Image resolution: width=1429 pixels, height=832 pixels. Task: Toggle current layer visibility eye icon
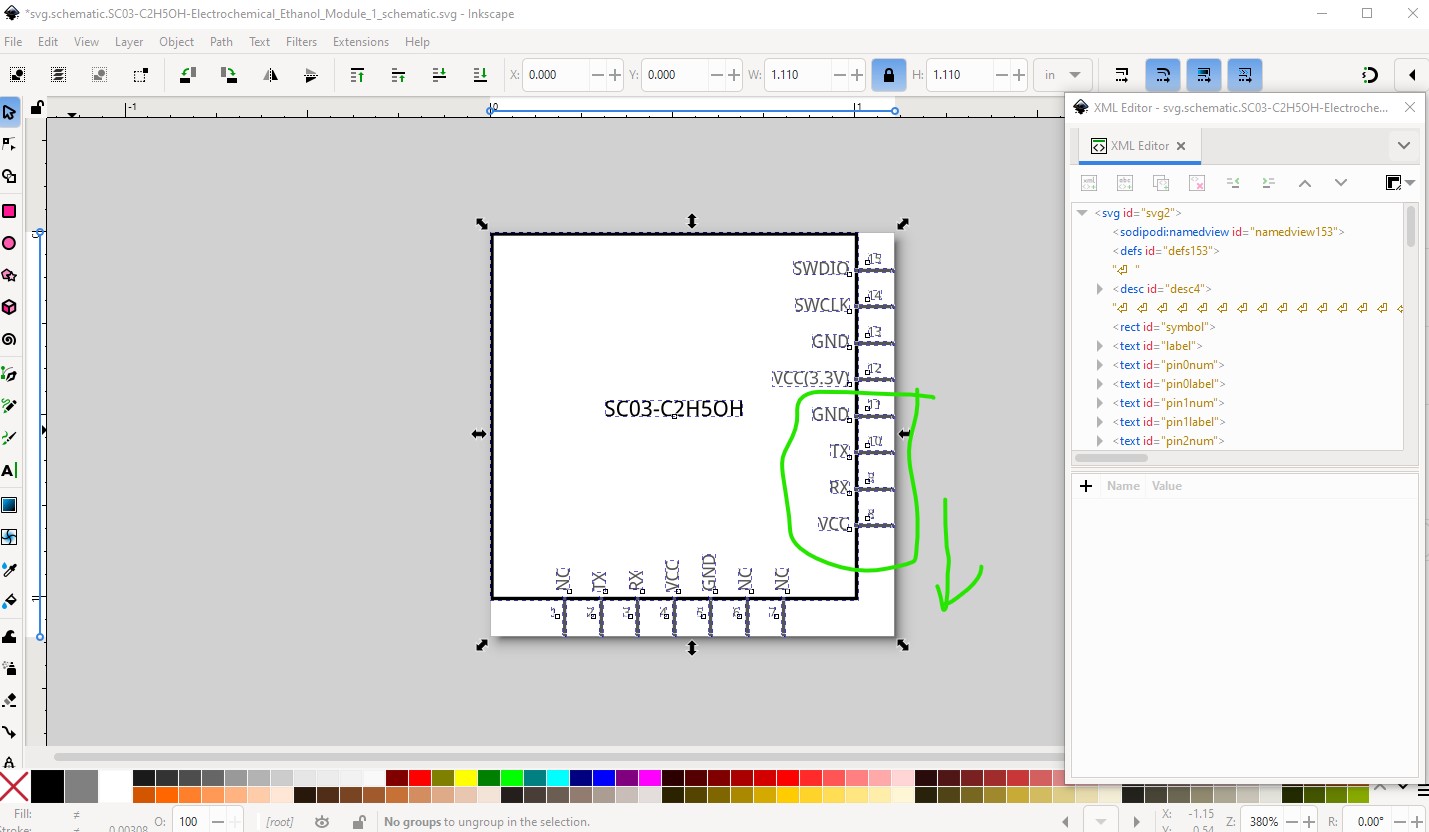tap(322, 822)
